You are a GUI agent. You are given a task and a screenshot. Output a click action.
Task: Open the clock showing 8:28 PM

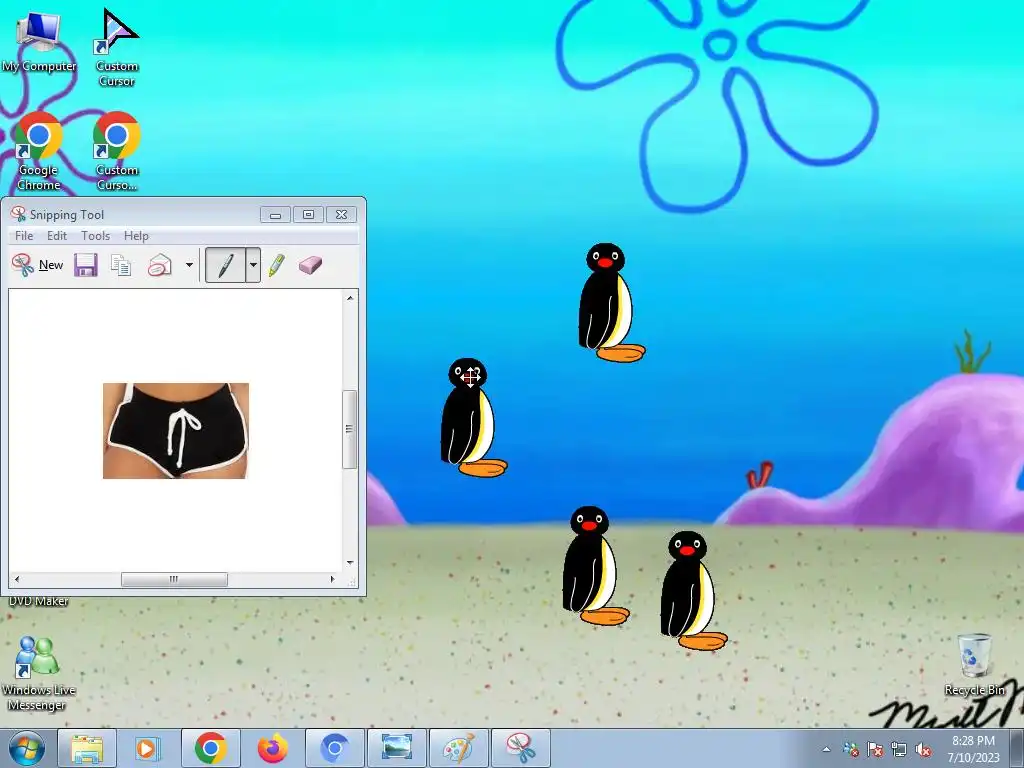tap(973, 749)
